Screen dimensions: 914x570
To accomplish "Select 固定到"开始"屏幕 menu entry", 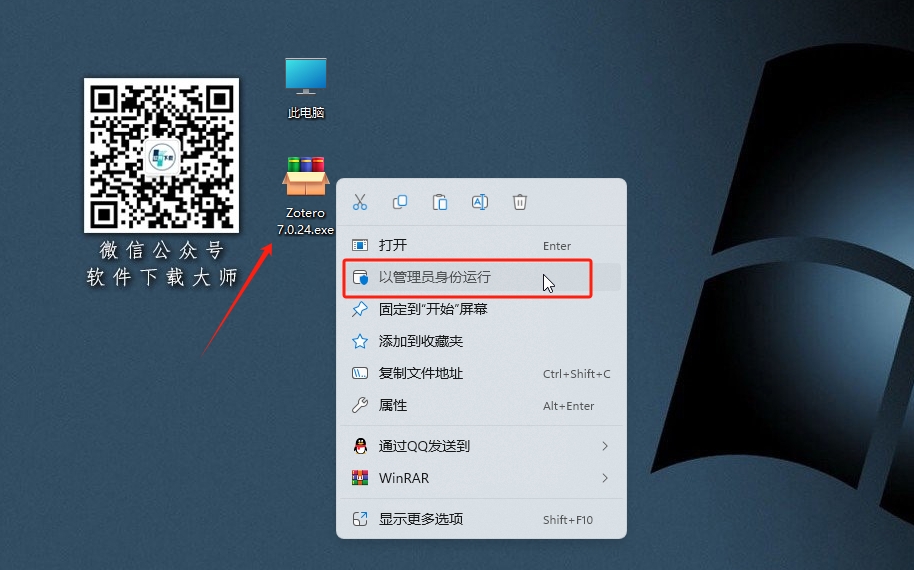I will [x=481, y=309].
